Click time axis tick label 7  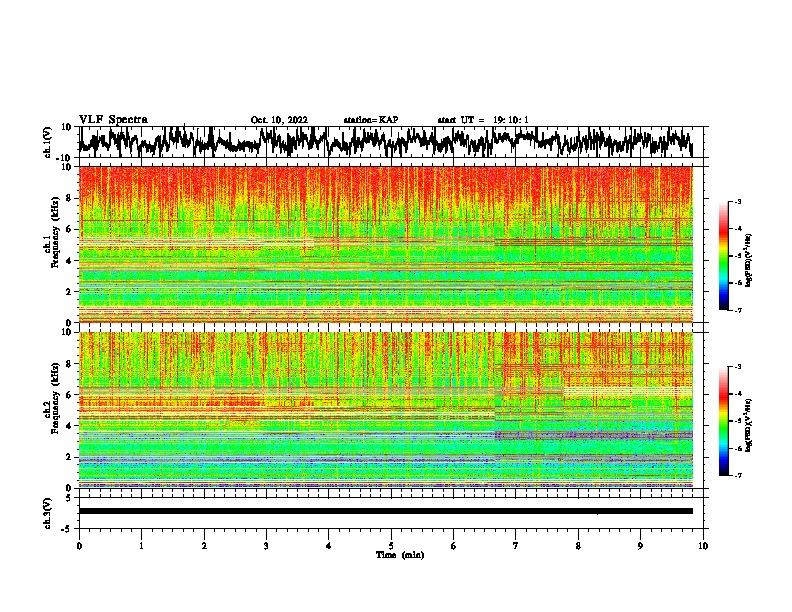click(x=516, y=546)
